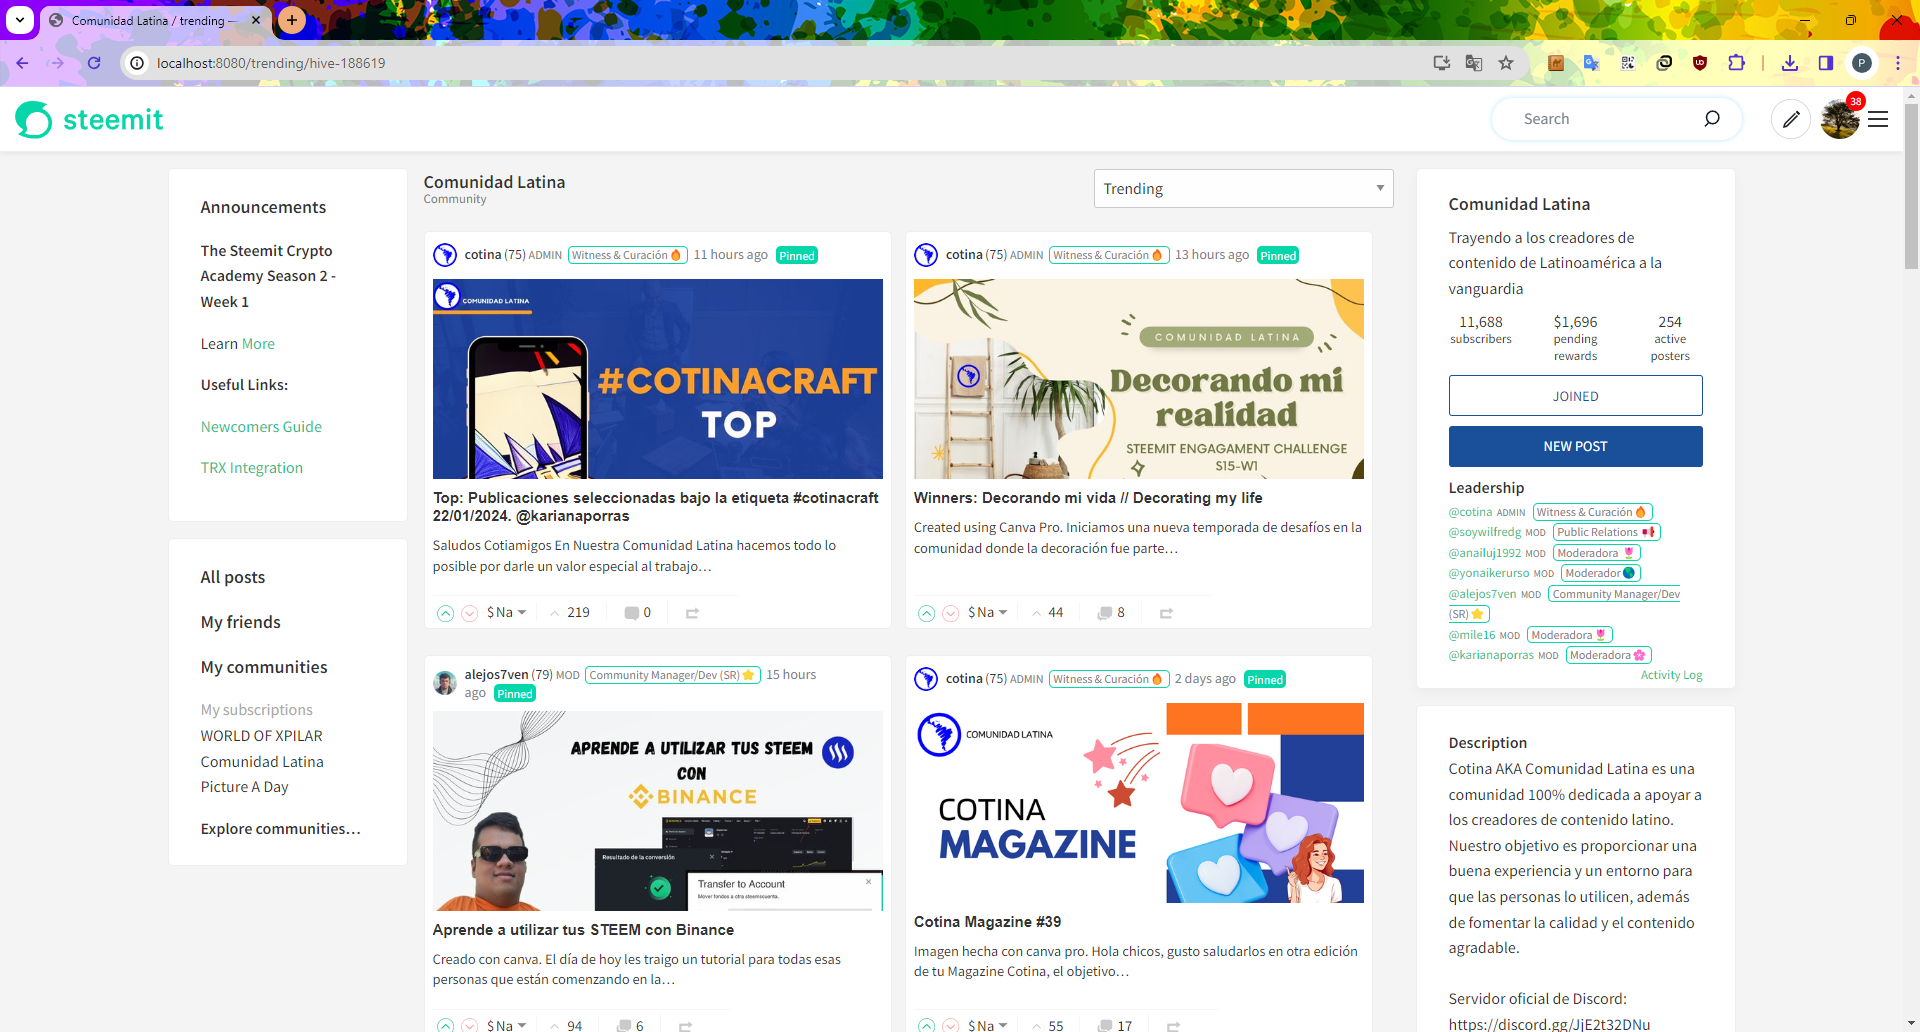Click the search magnifier icon
This screenshot has height=1032, width=1920.
[1712, 119]
